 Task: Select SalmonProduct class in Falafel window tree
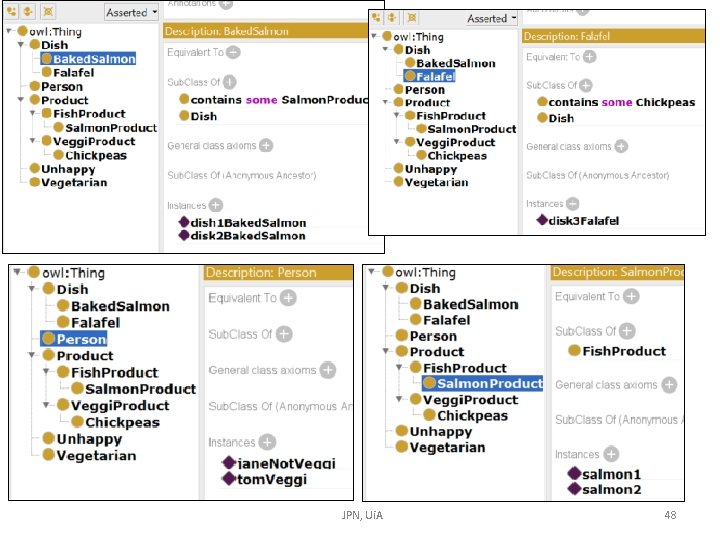click(x=467, y=129)
